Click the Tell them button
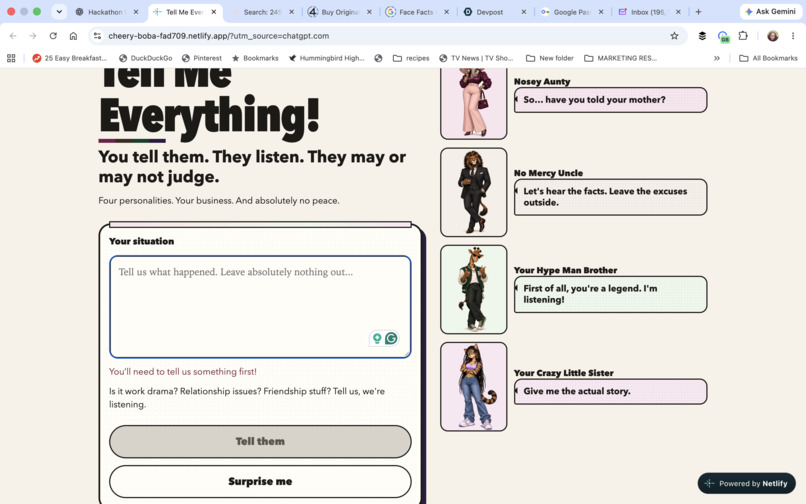This screenshot has width=806, height=504. (260, 441)
